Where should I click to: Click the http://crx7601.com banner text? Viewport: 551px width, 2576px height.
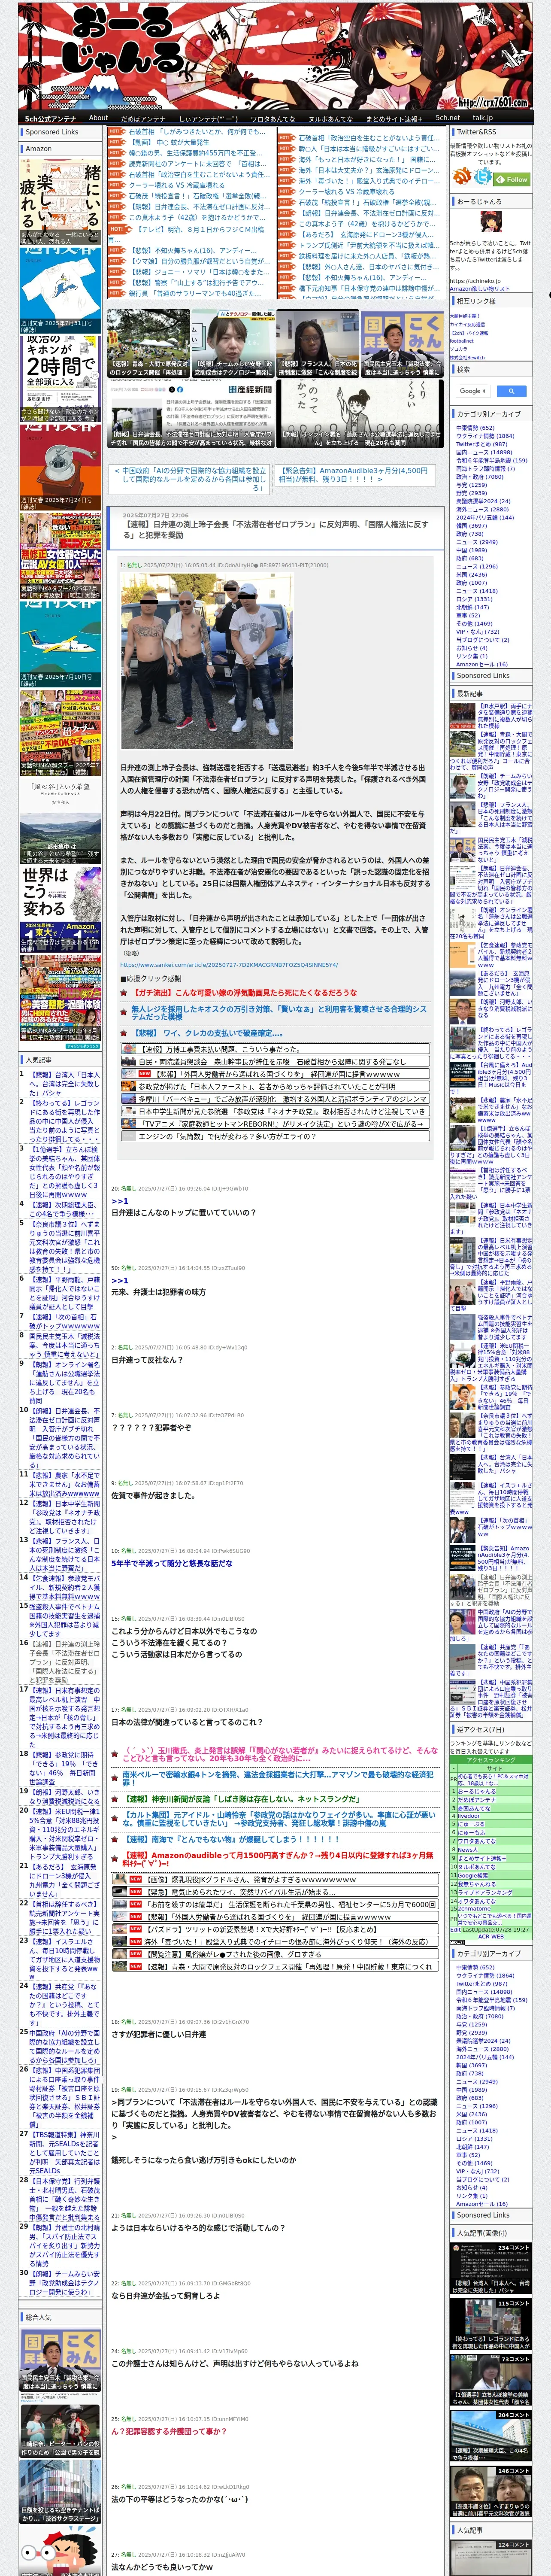(x=494, y=102)
